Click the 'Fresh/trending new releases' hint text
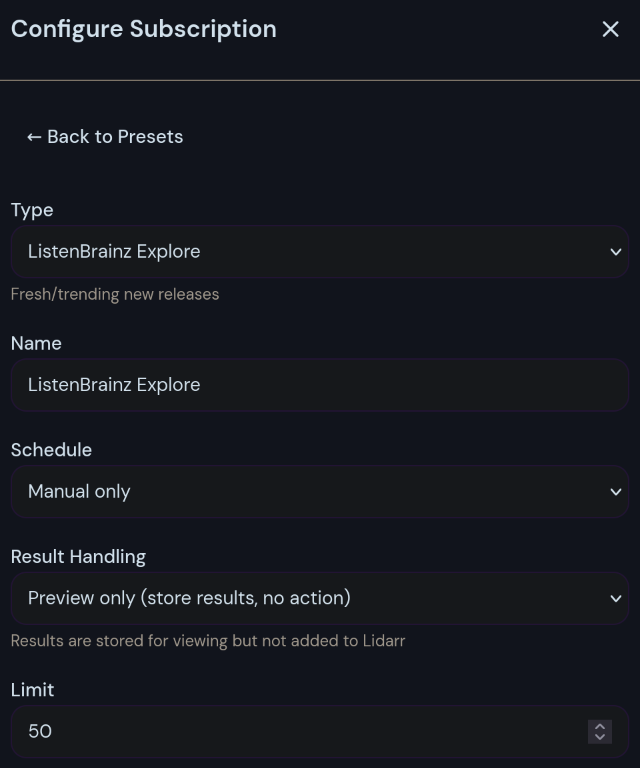Viewport: 640px width, 768px height. tap(115, 294)
